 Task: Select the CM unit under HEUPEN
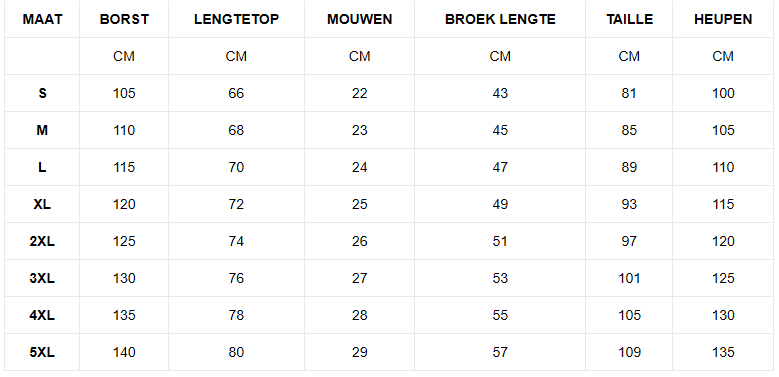pos(723,57)
